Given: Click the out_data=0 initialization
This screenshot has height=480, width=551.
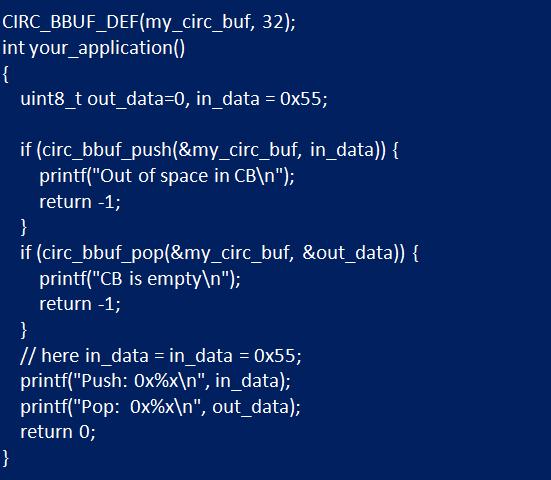Looking at the screenshot, I should point(136,99).
